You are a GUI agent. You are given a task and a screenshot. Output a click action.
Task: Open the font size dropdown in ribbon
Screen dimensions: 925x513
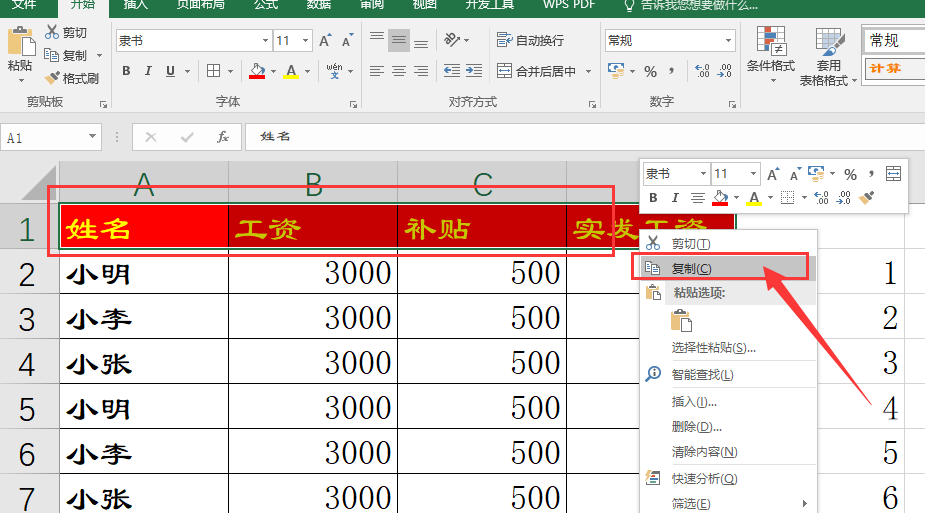[x=306, y=41]
